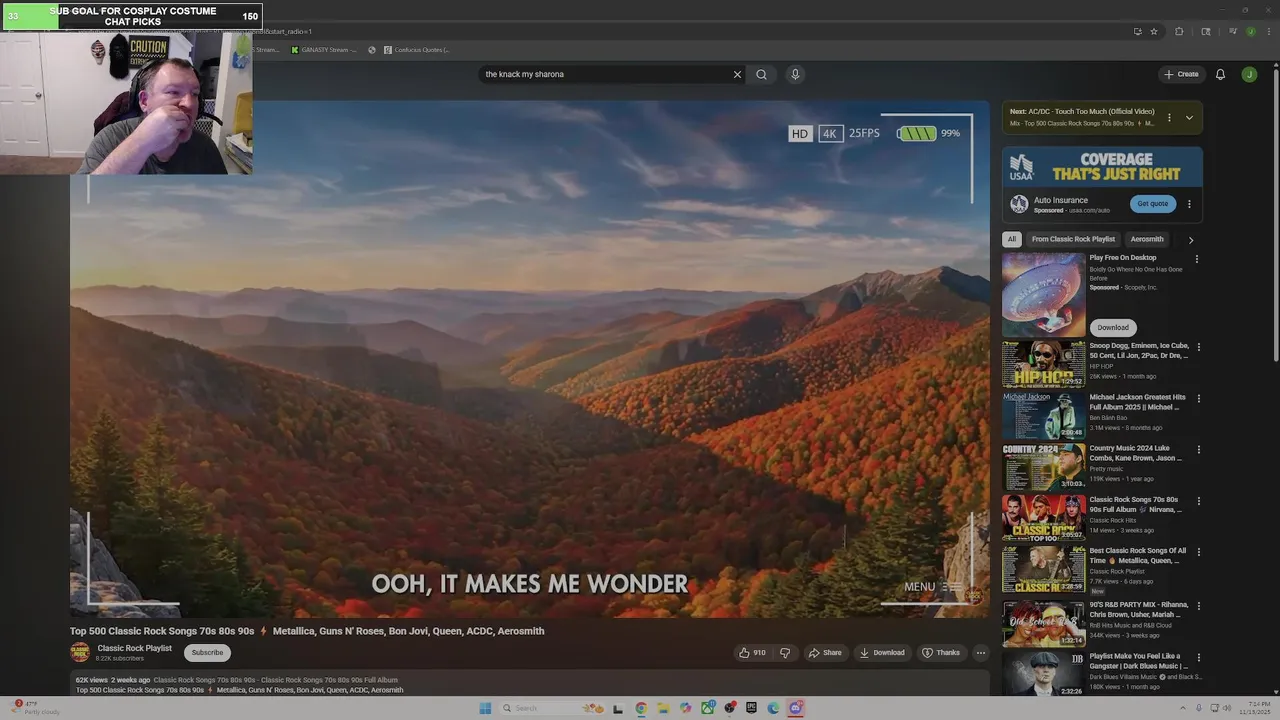Image resolution: width=1280 pixels, height=720 pixels.
Task: Bookmark this page with the star icon
Action: (1154, 31)
